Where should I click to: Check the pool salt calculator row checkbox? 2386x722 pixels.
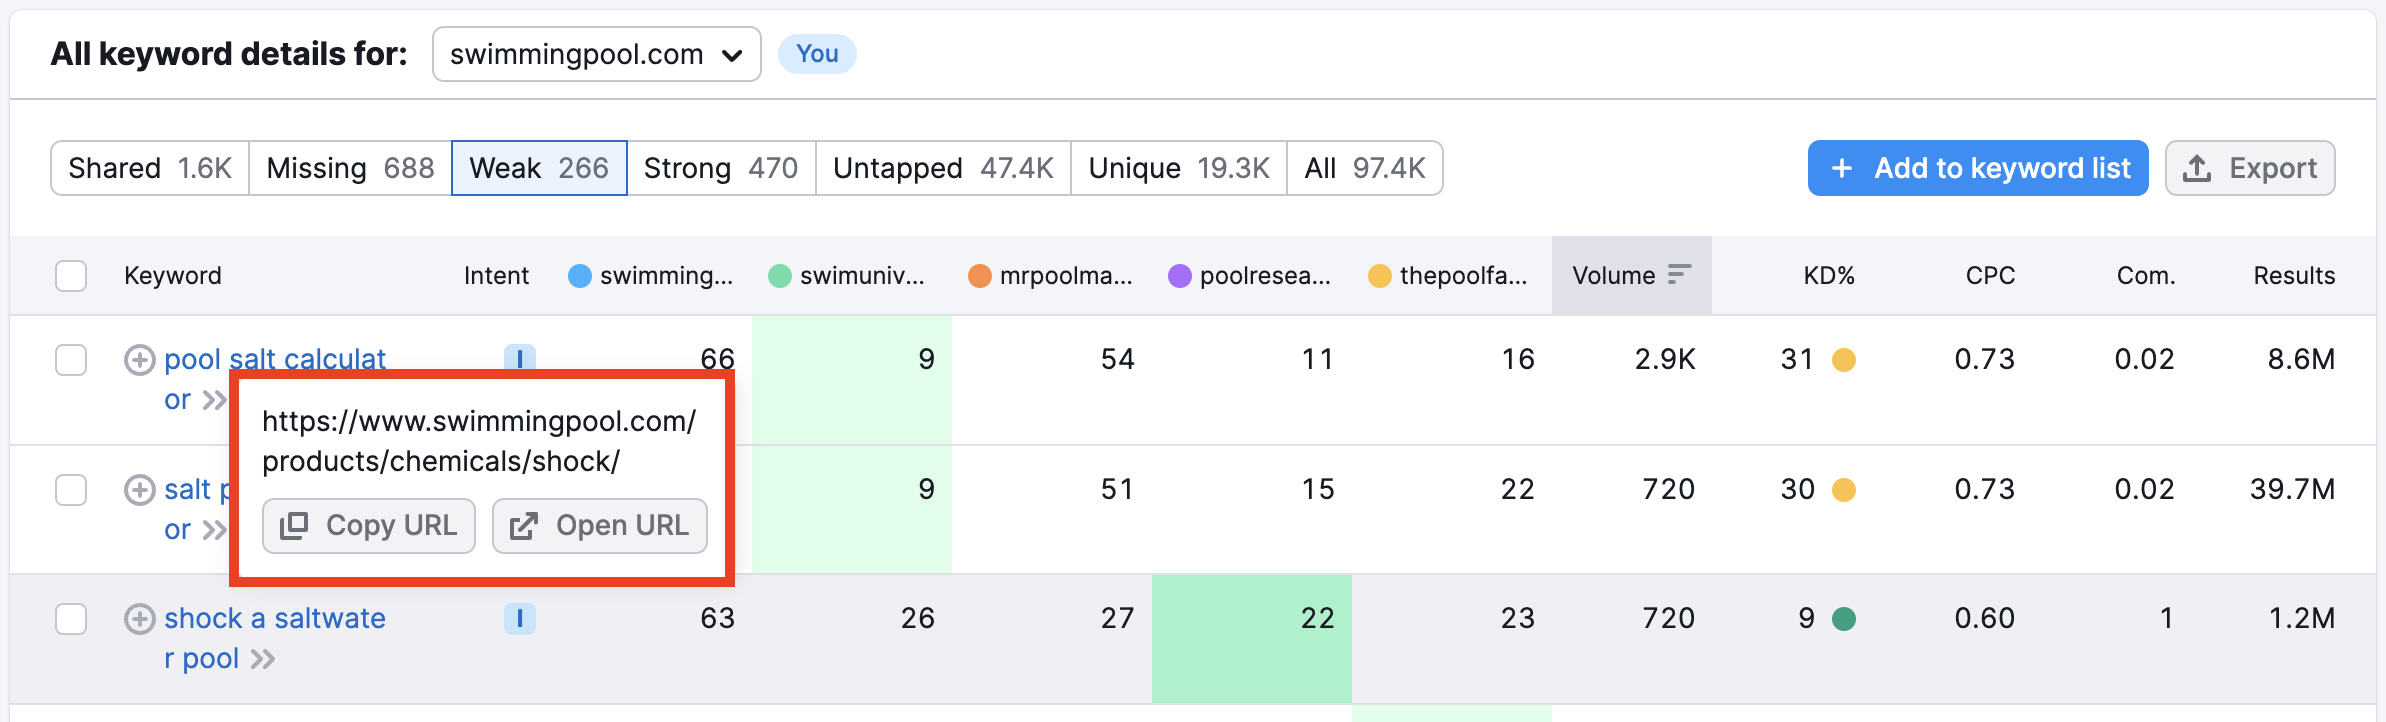click(x=71, y=360)
